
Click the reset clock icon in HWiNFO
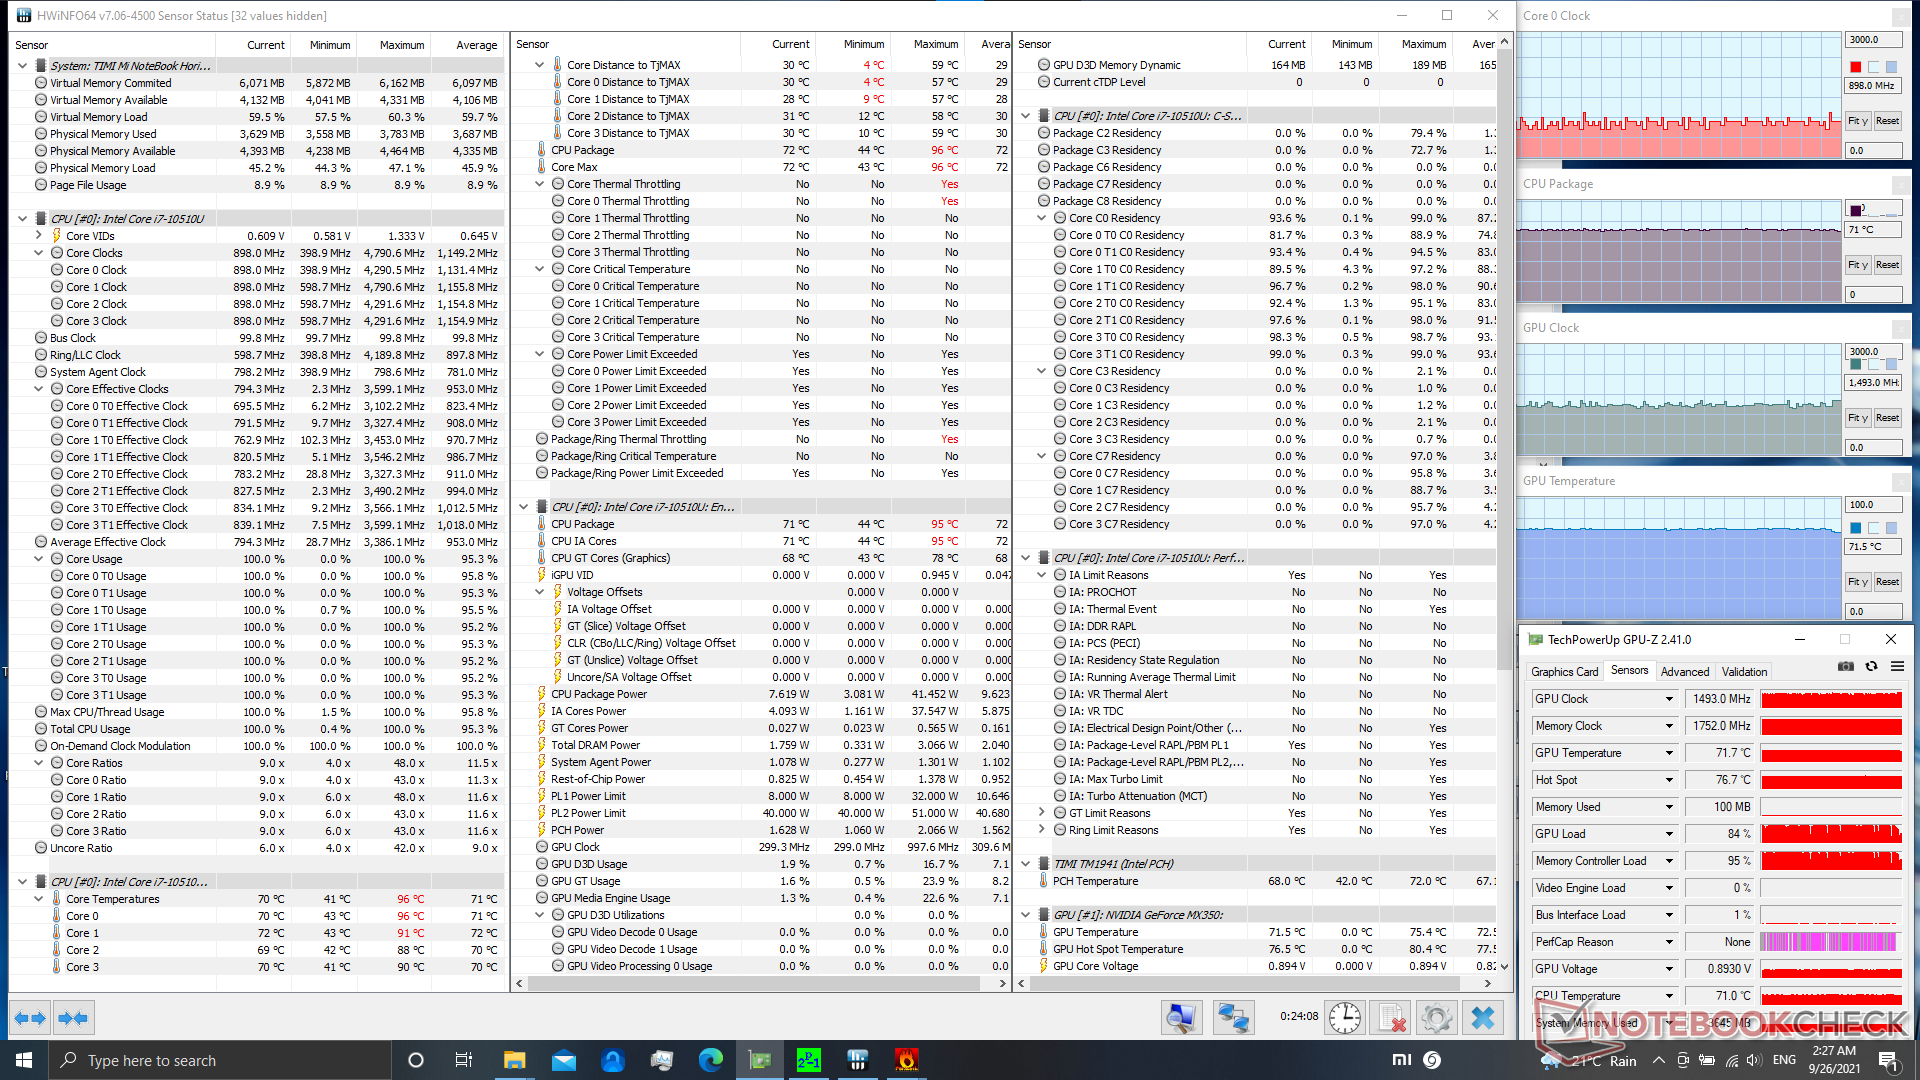[x=1345, y=1018]
